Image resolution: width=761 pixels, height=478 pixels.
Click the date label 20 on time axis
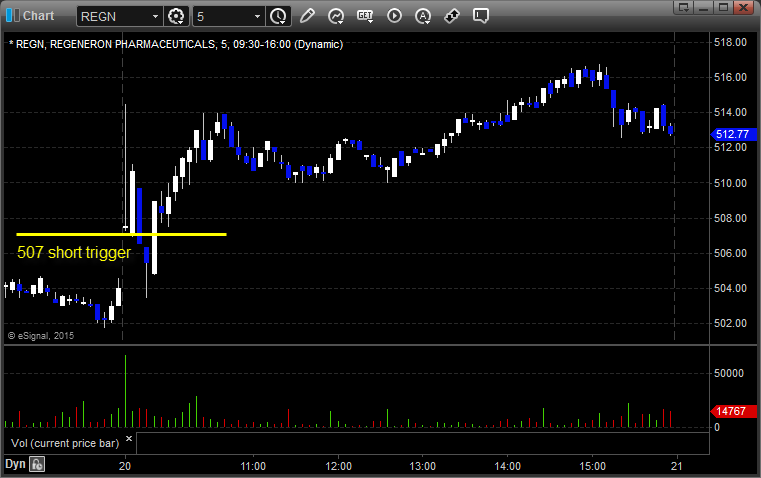pyautogui.click(x=125, y=466)
